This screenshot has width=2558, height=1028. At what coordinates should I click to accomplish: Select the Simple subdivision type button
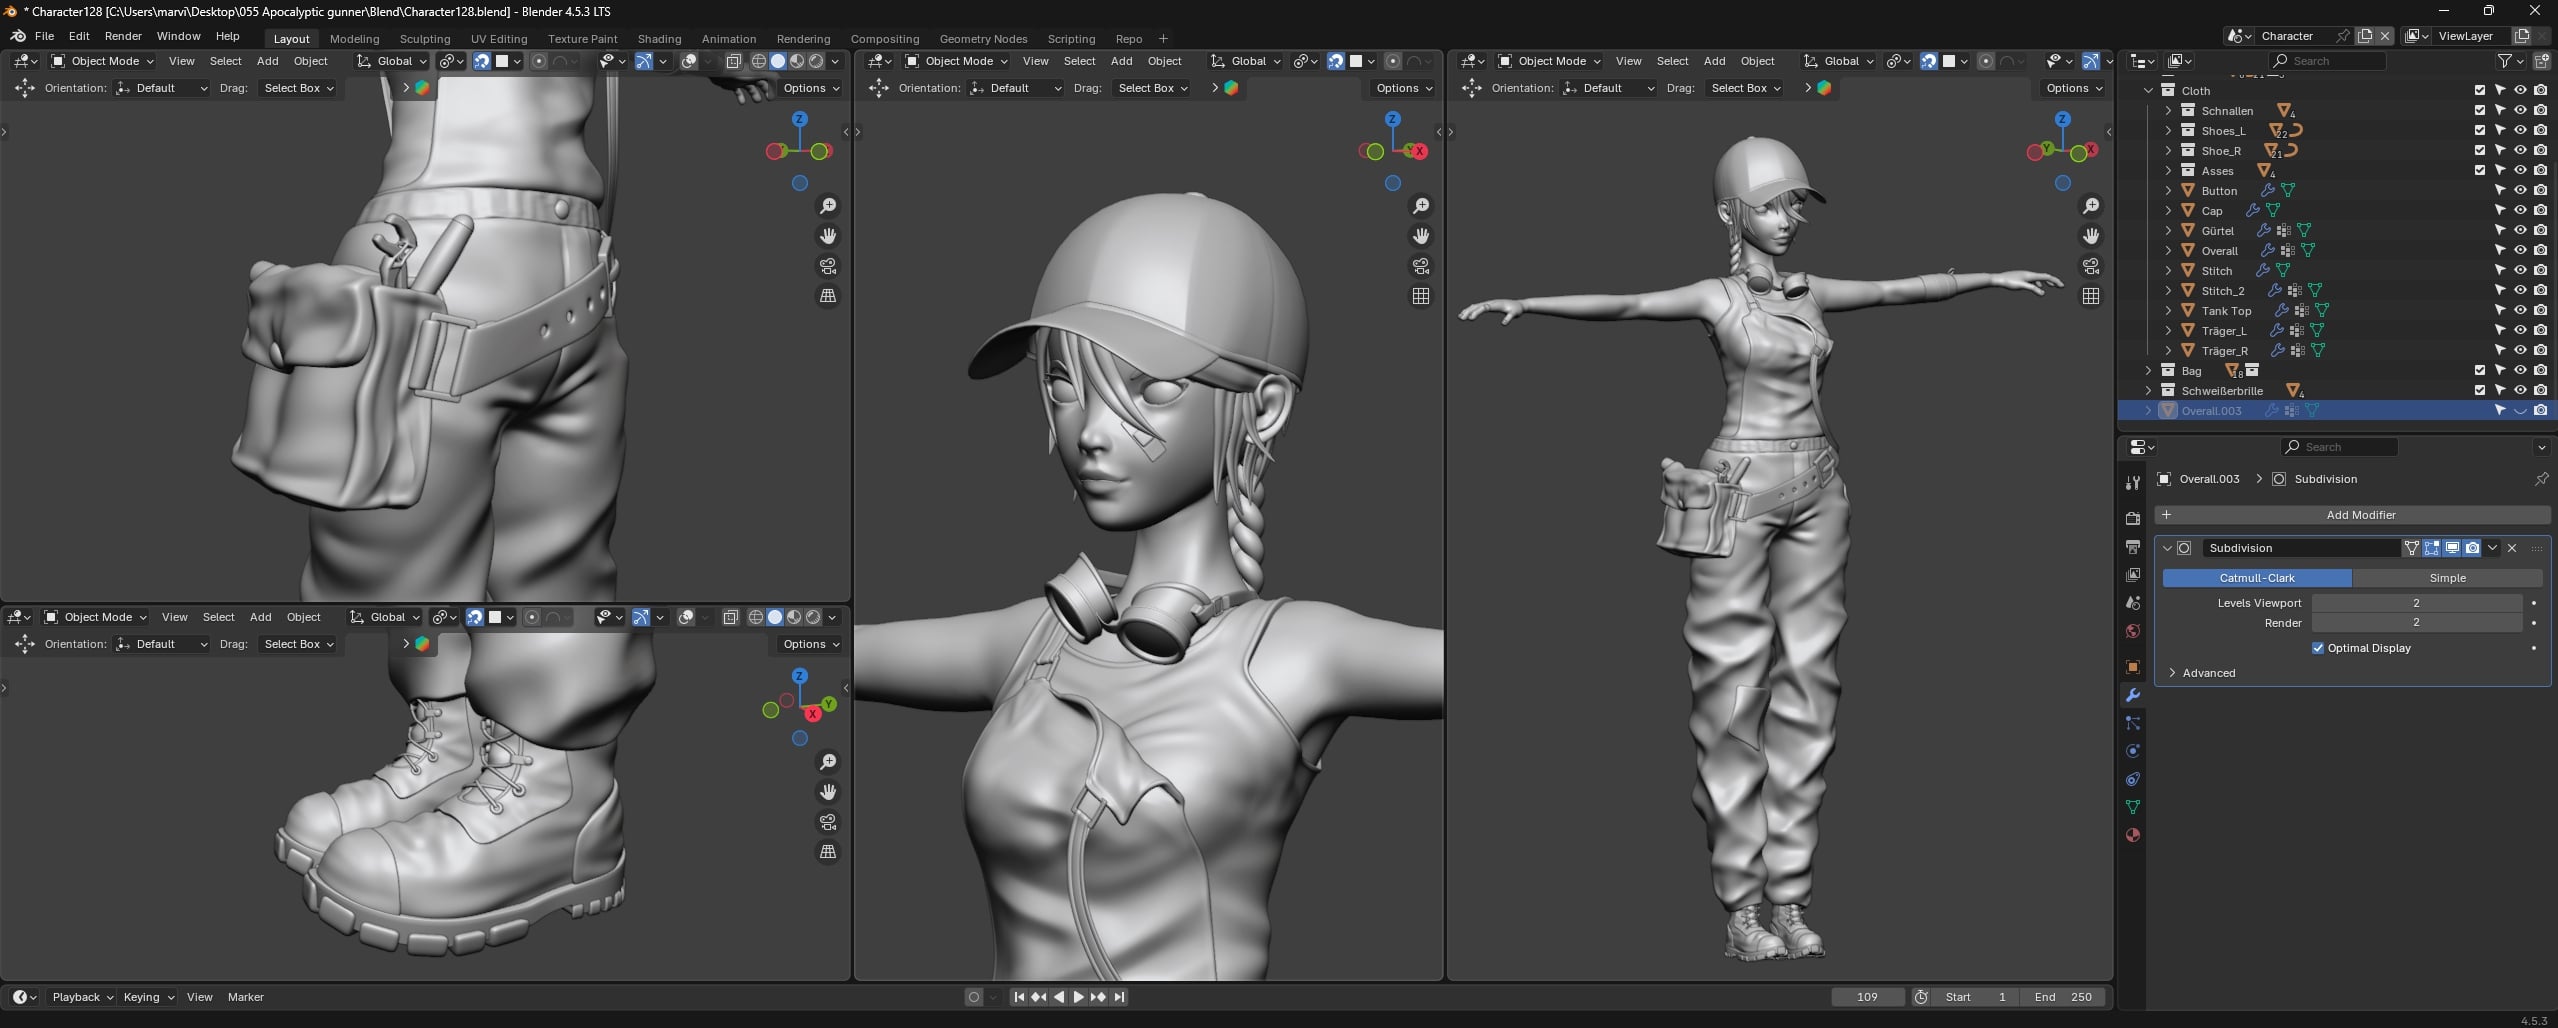point(2446,578)
